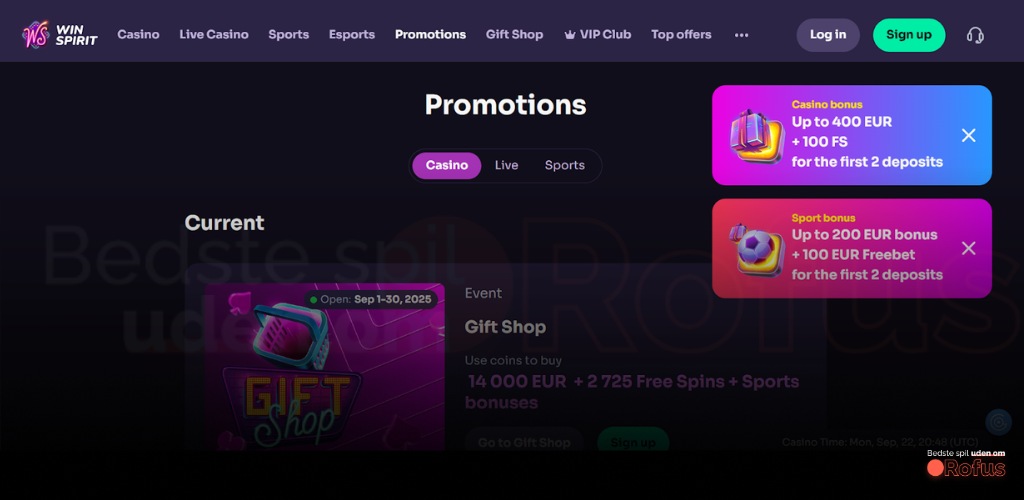Click the Log in button

(x=828, y=35)
